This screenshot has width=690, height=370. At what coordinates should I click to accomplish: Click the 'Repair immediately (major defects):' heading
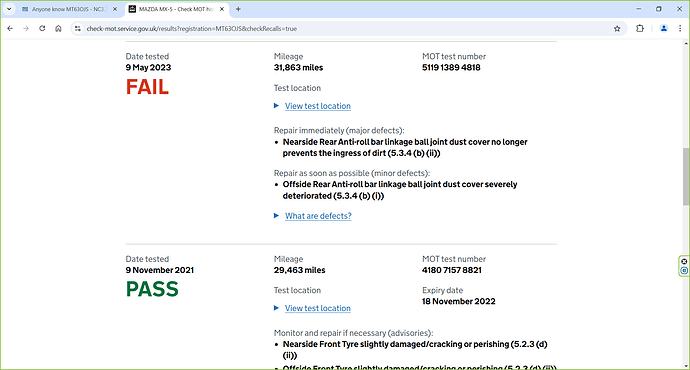point(339,131)
